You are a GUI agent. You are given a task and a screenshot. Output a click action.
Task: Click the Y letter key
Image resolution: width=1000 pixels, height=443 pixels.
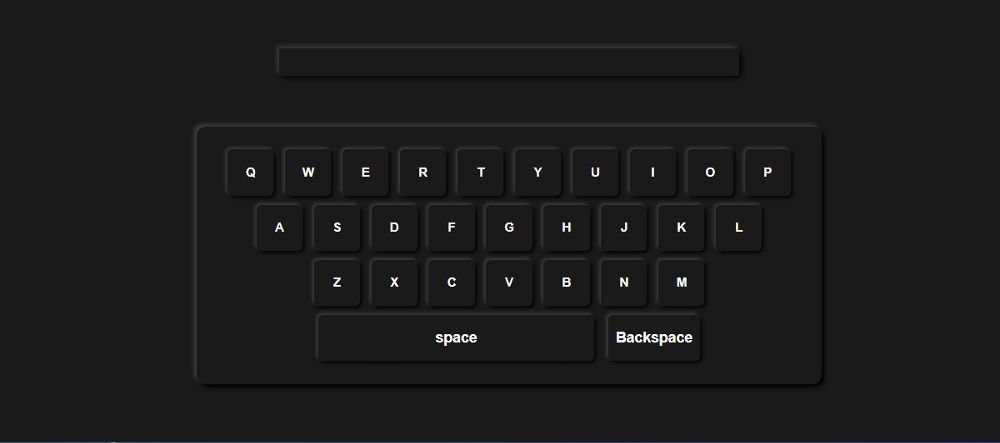coord(538,172)
